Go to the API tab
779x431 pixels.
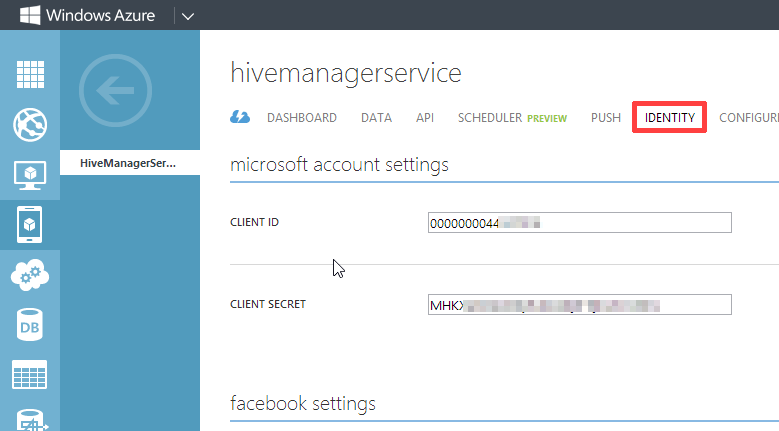[x=425, y=118]
